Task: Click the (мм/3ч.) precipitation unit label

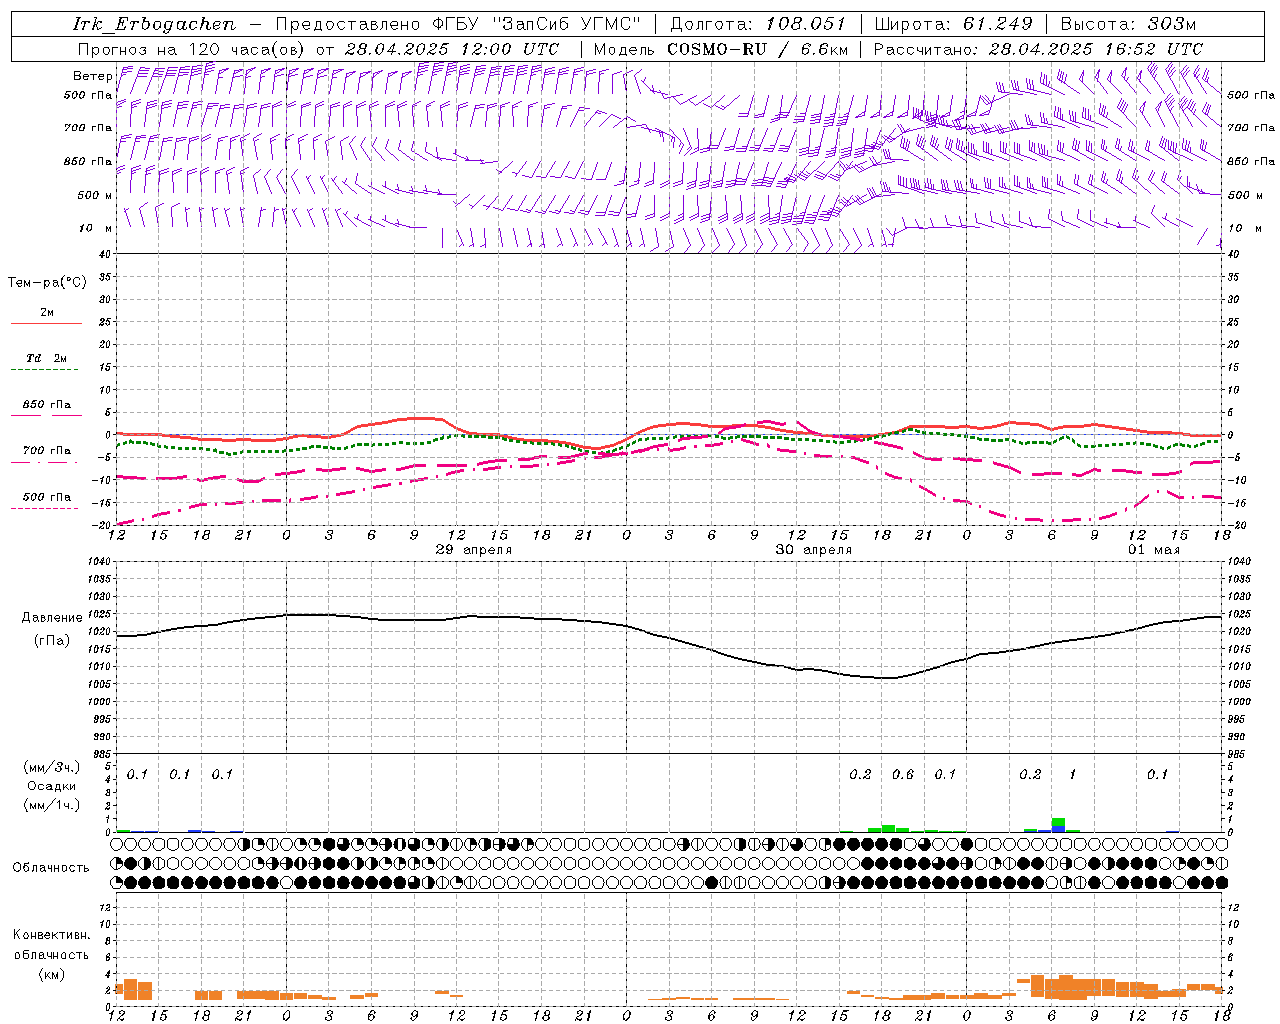Action: [x=50, y=768]
